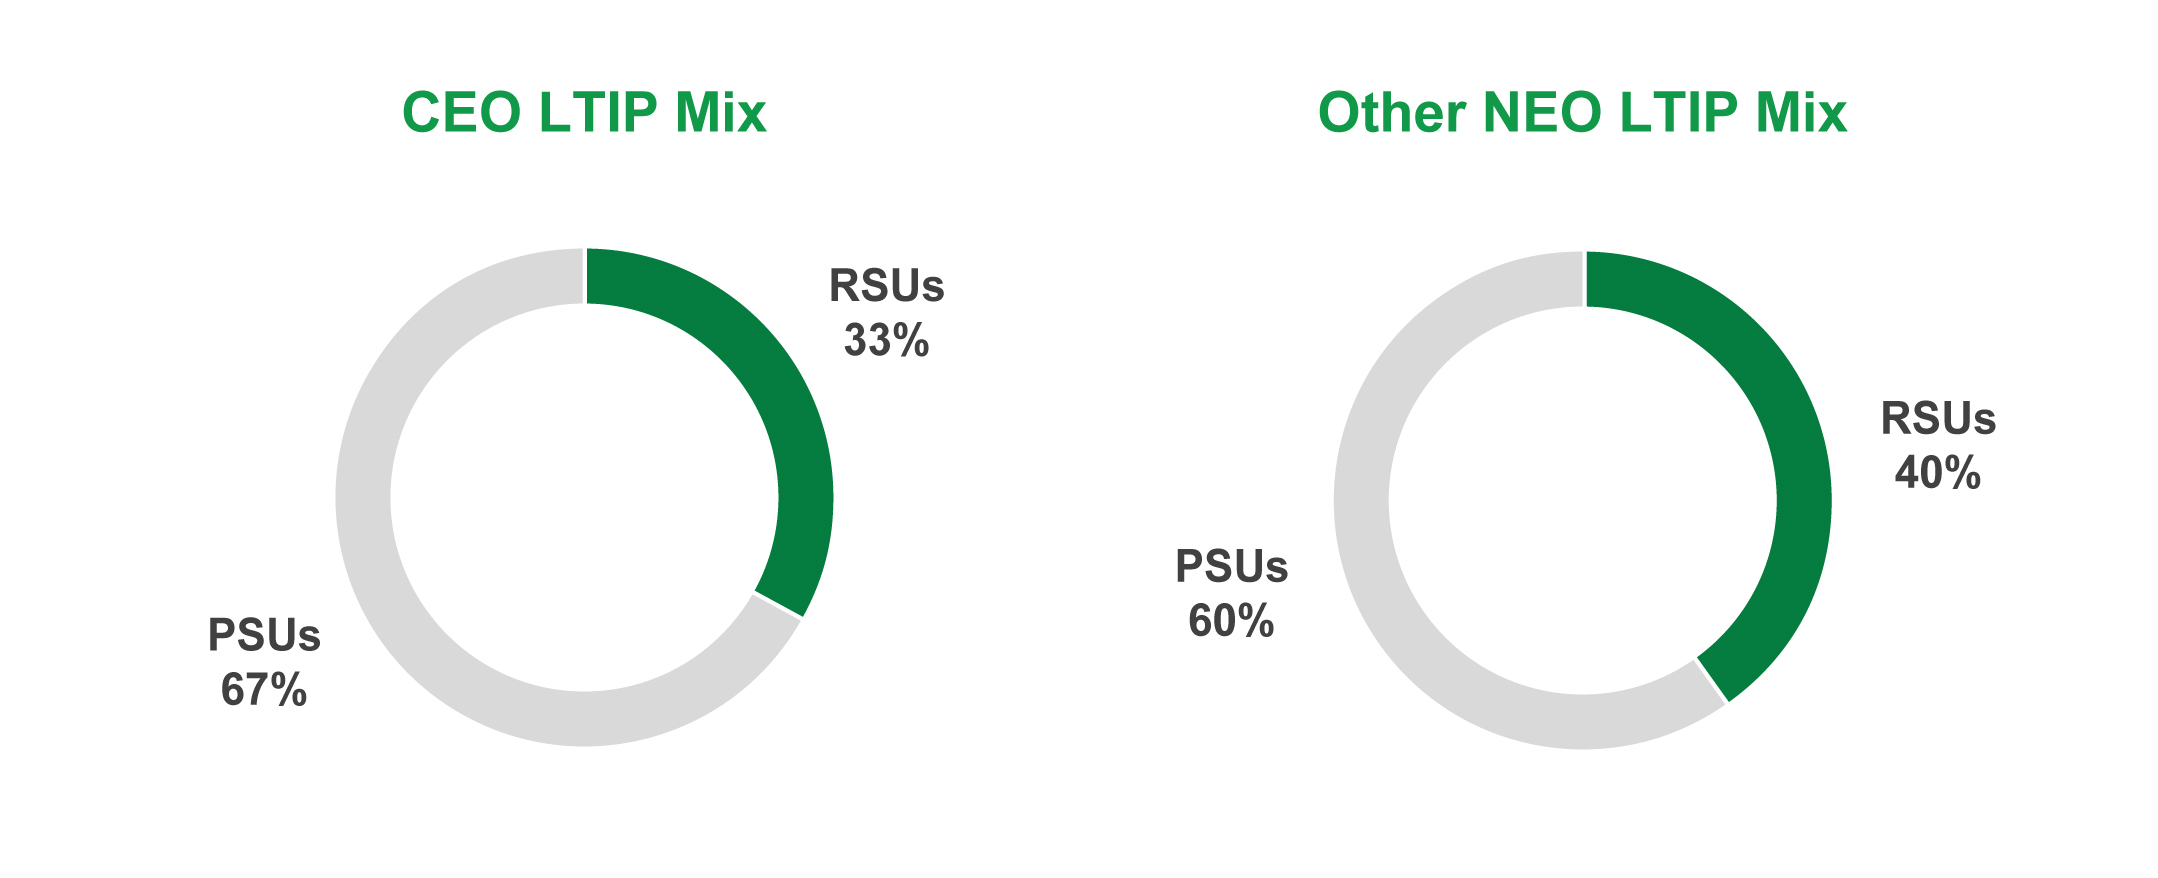This screenshot has height=878, width=2158.
Task: Select the 'PSUs' label beside the Other NEO donut
Action: [1231, 567]
